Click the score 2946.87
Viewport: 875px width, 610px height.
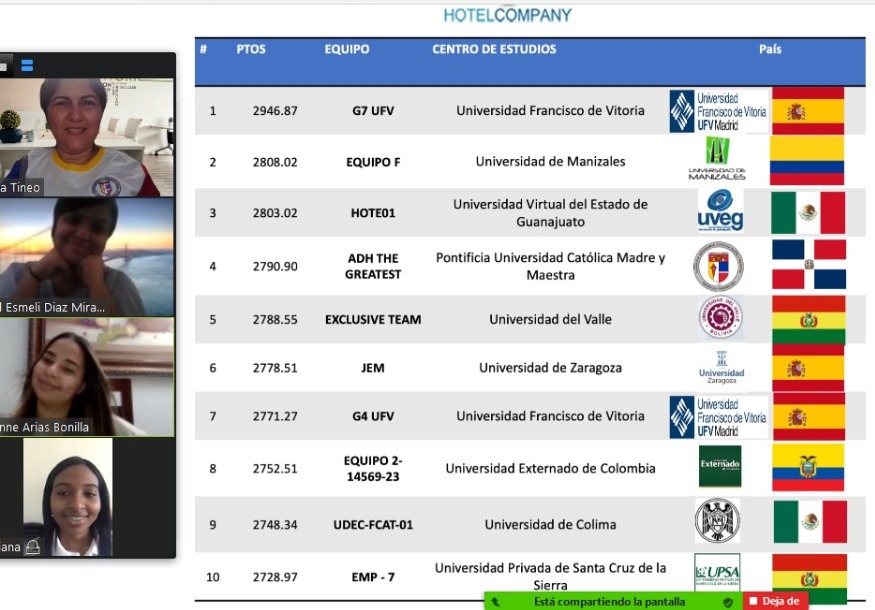[x=275, y=111]
